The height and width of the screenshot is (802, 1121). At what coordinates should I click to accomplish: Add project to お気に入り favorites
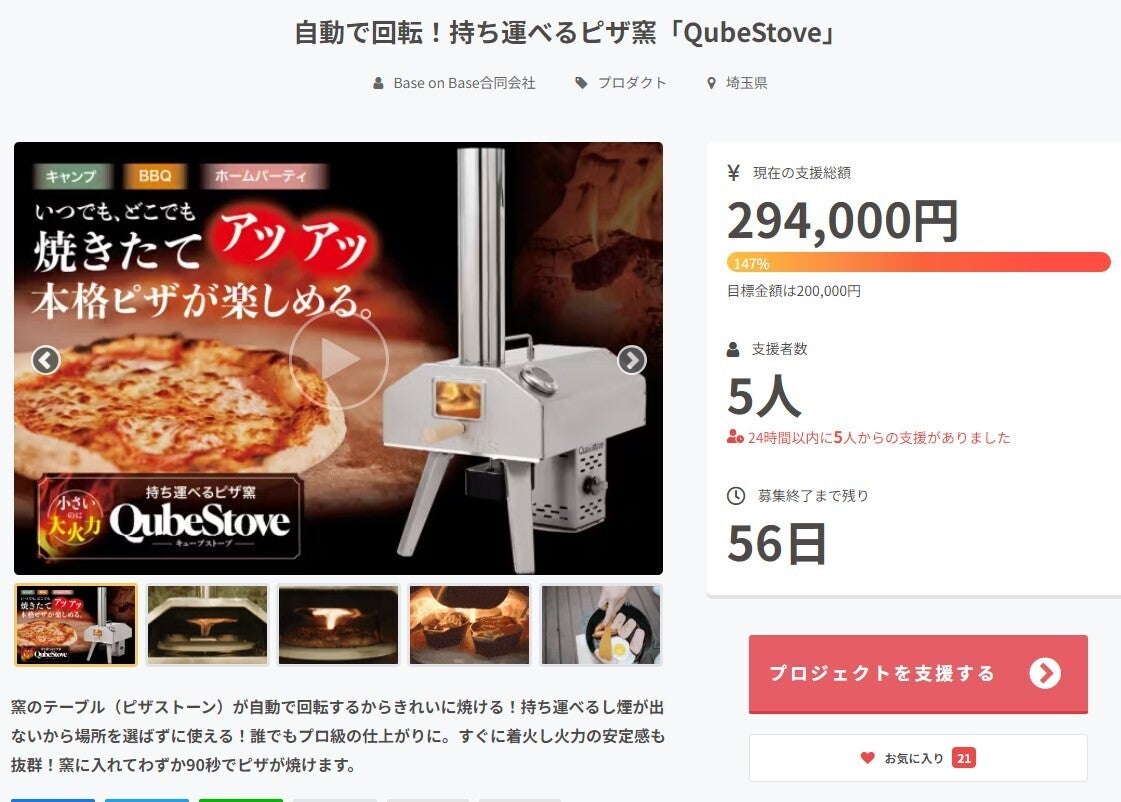point(918,758)
